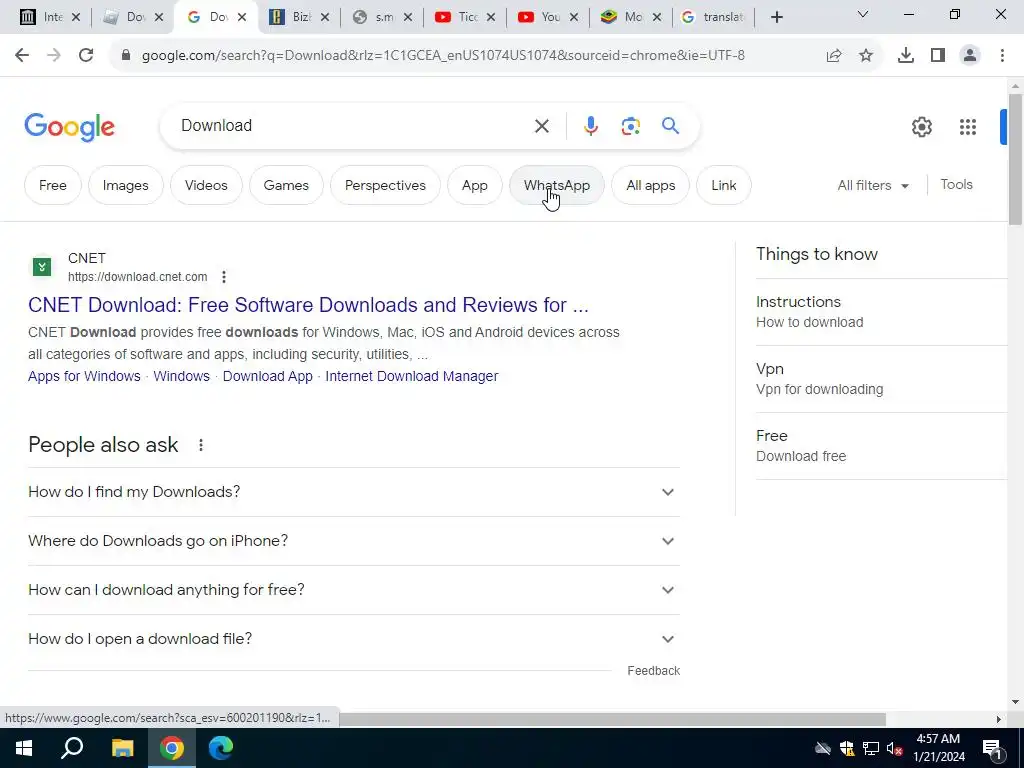Open a new tab with plus icon

[776, 17]
